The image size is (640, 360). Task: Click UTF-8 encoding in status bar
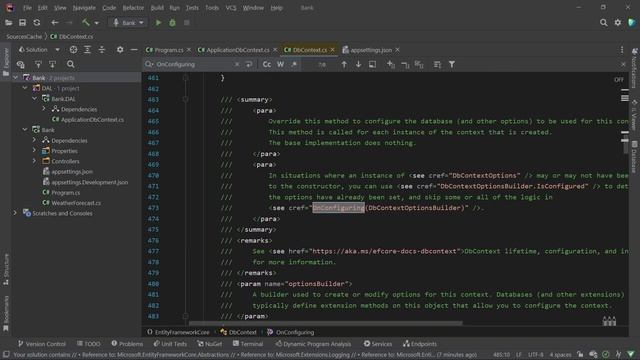pos(536,354)
